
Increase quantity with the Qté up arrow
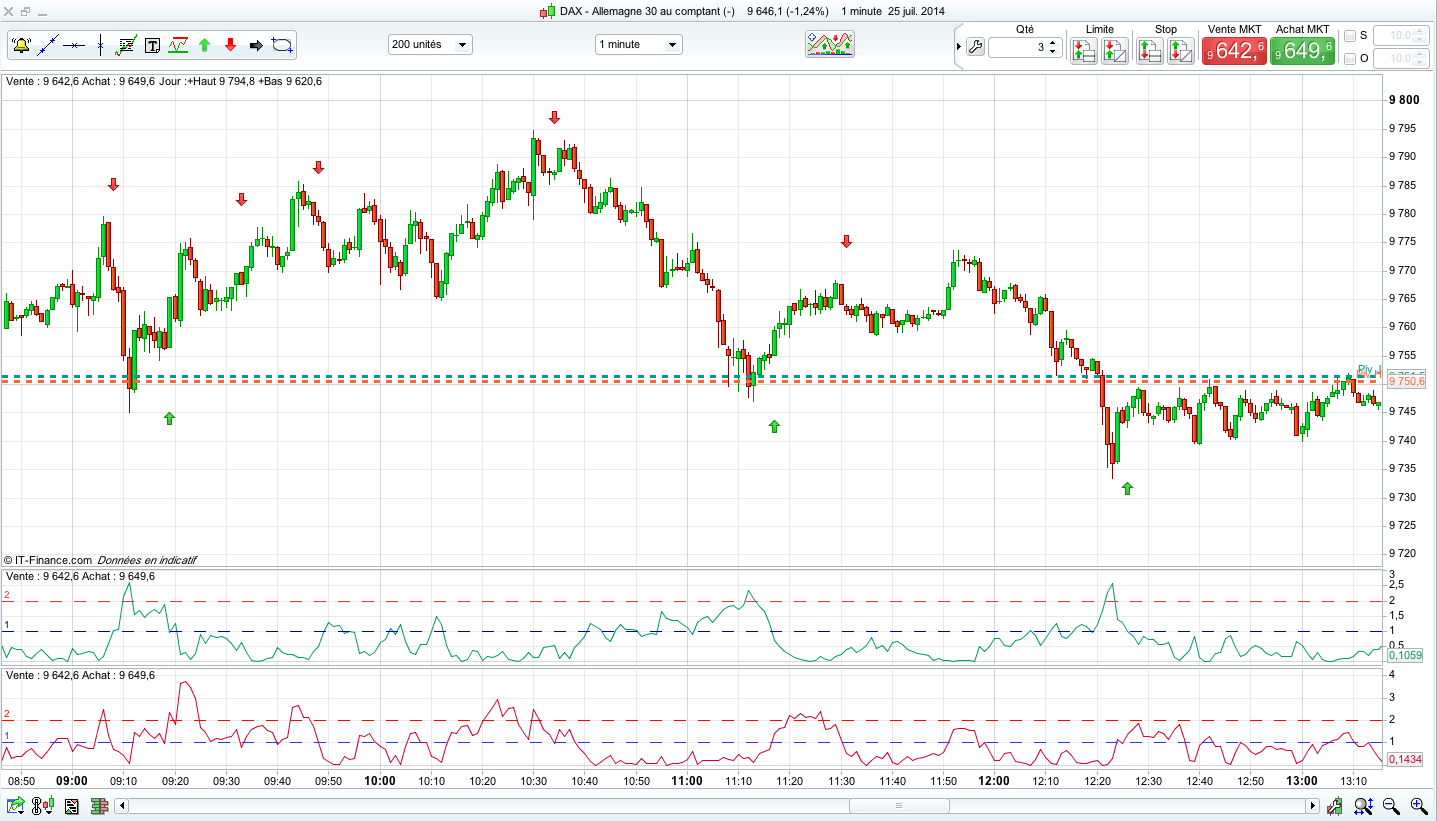tap(1053, 42)
